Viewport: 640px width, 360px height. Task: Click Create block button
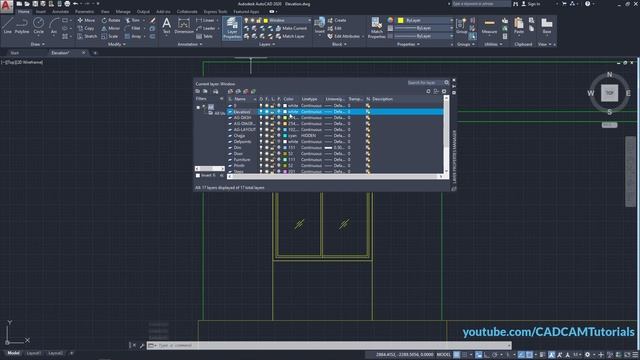pos(337,20)
